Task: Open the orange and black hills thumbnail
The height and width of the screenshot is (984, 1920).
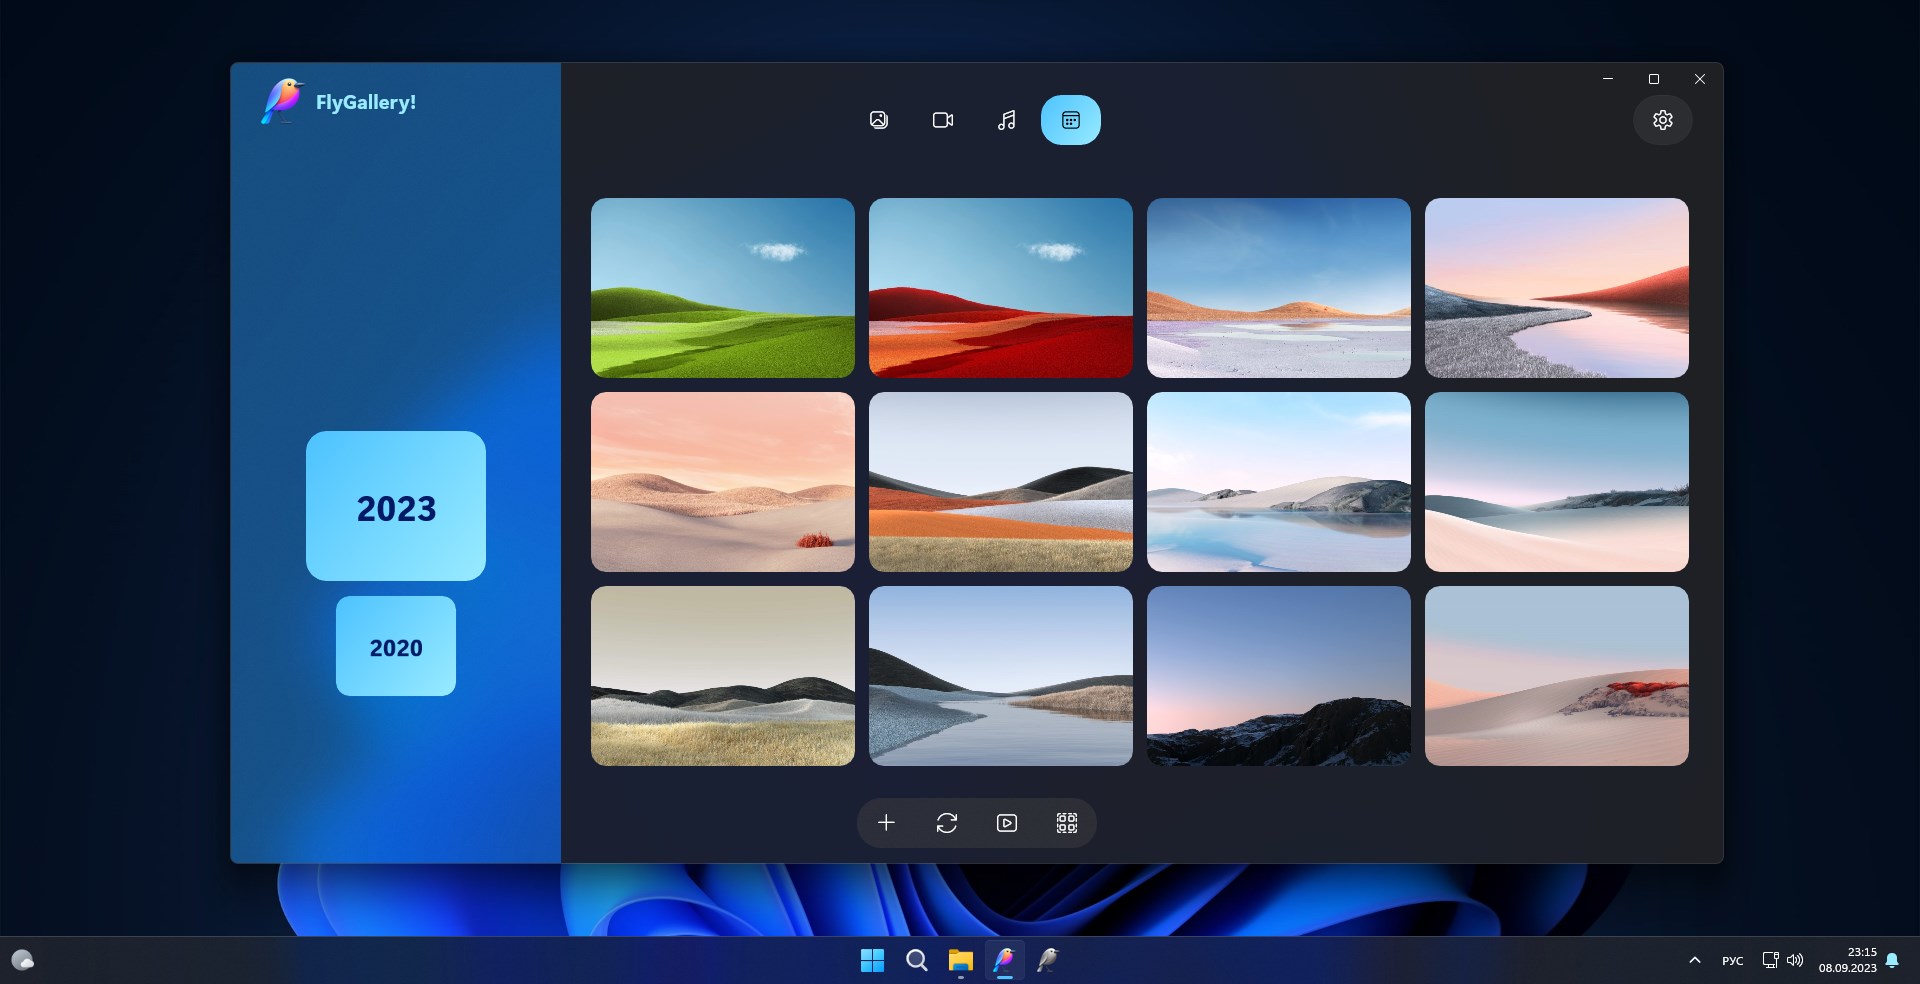Action: (1001, 482)
